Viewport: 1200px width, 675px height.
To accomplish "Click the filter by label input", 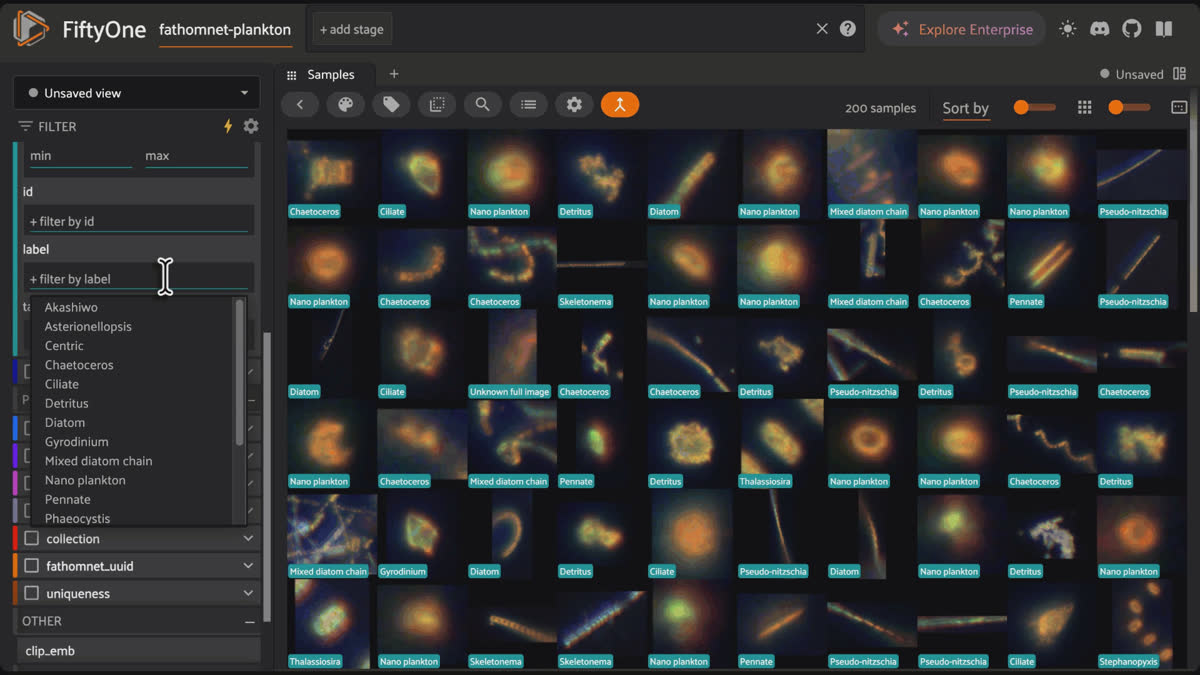I will click(138, 279).
